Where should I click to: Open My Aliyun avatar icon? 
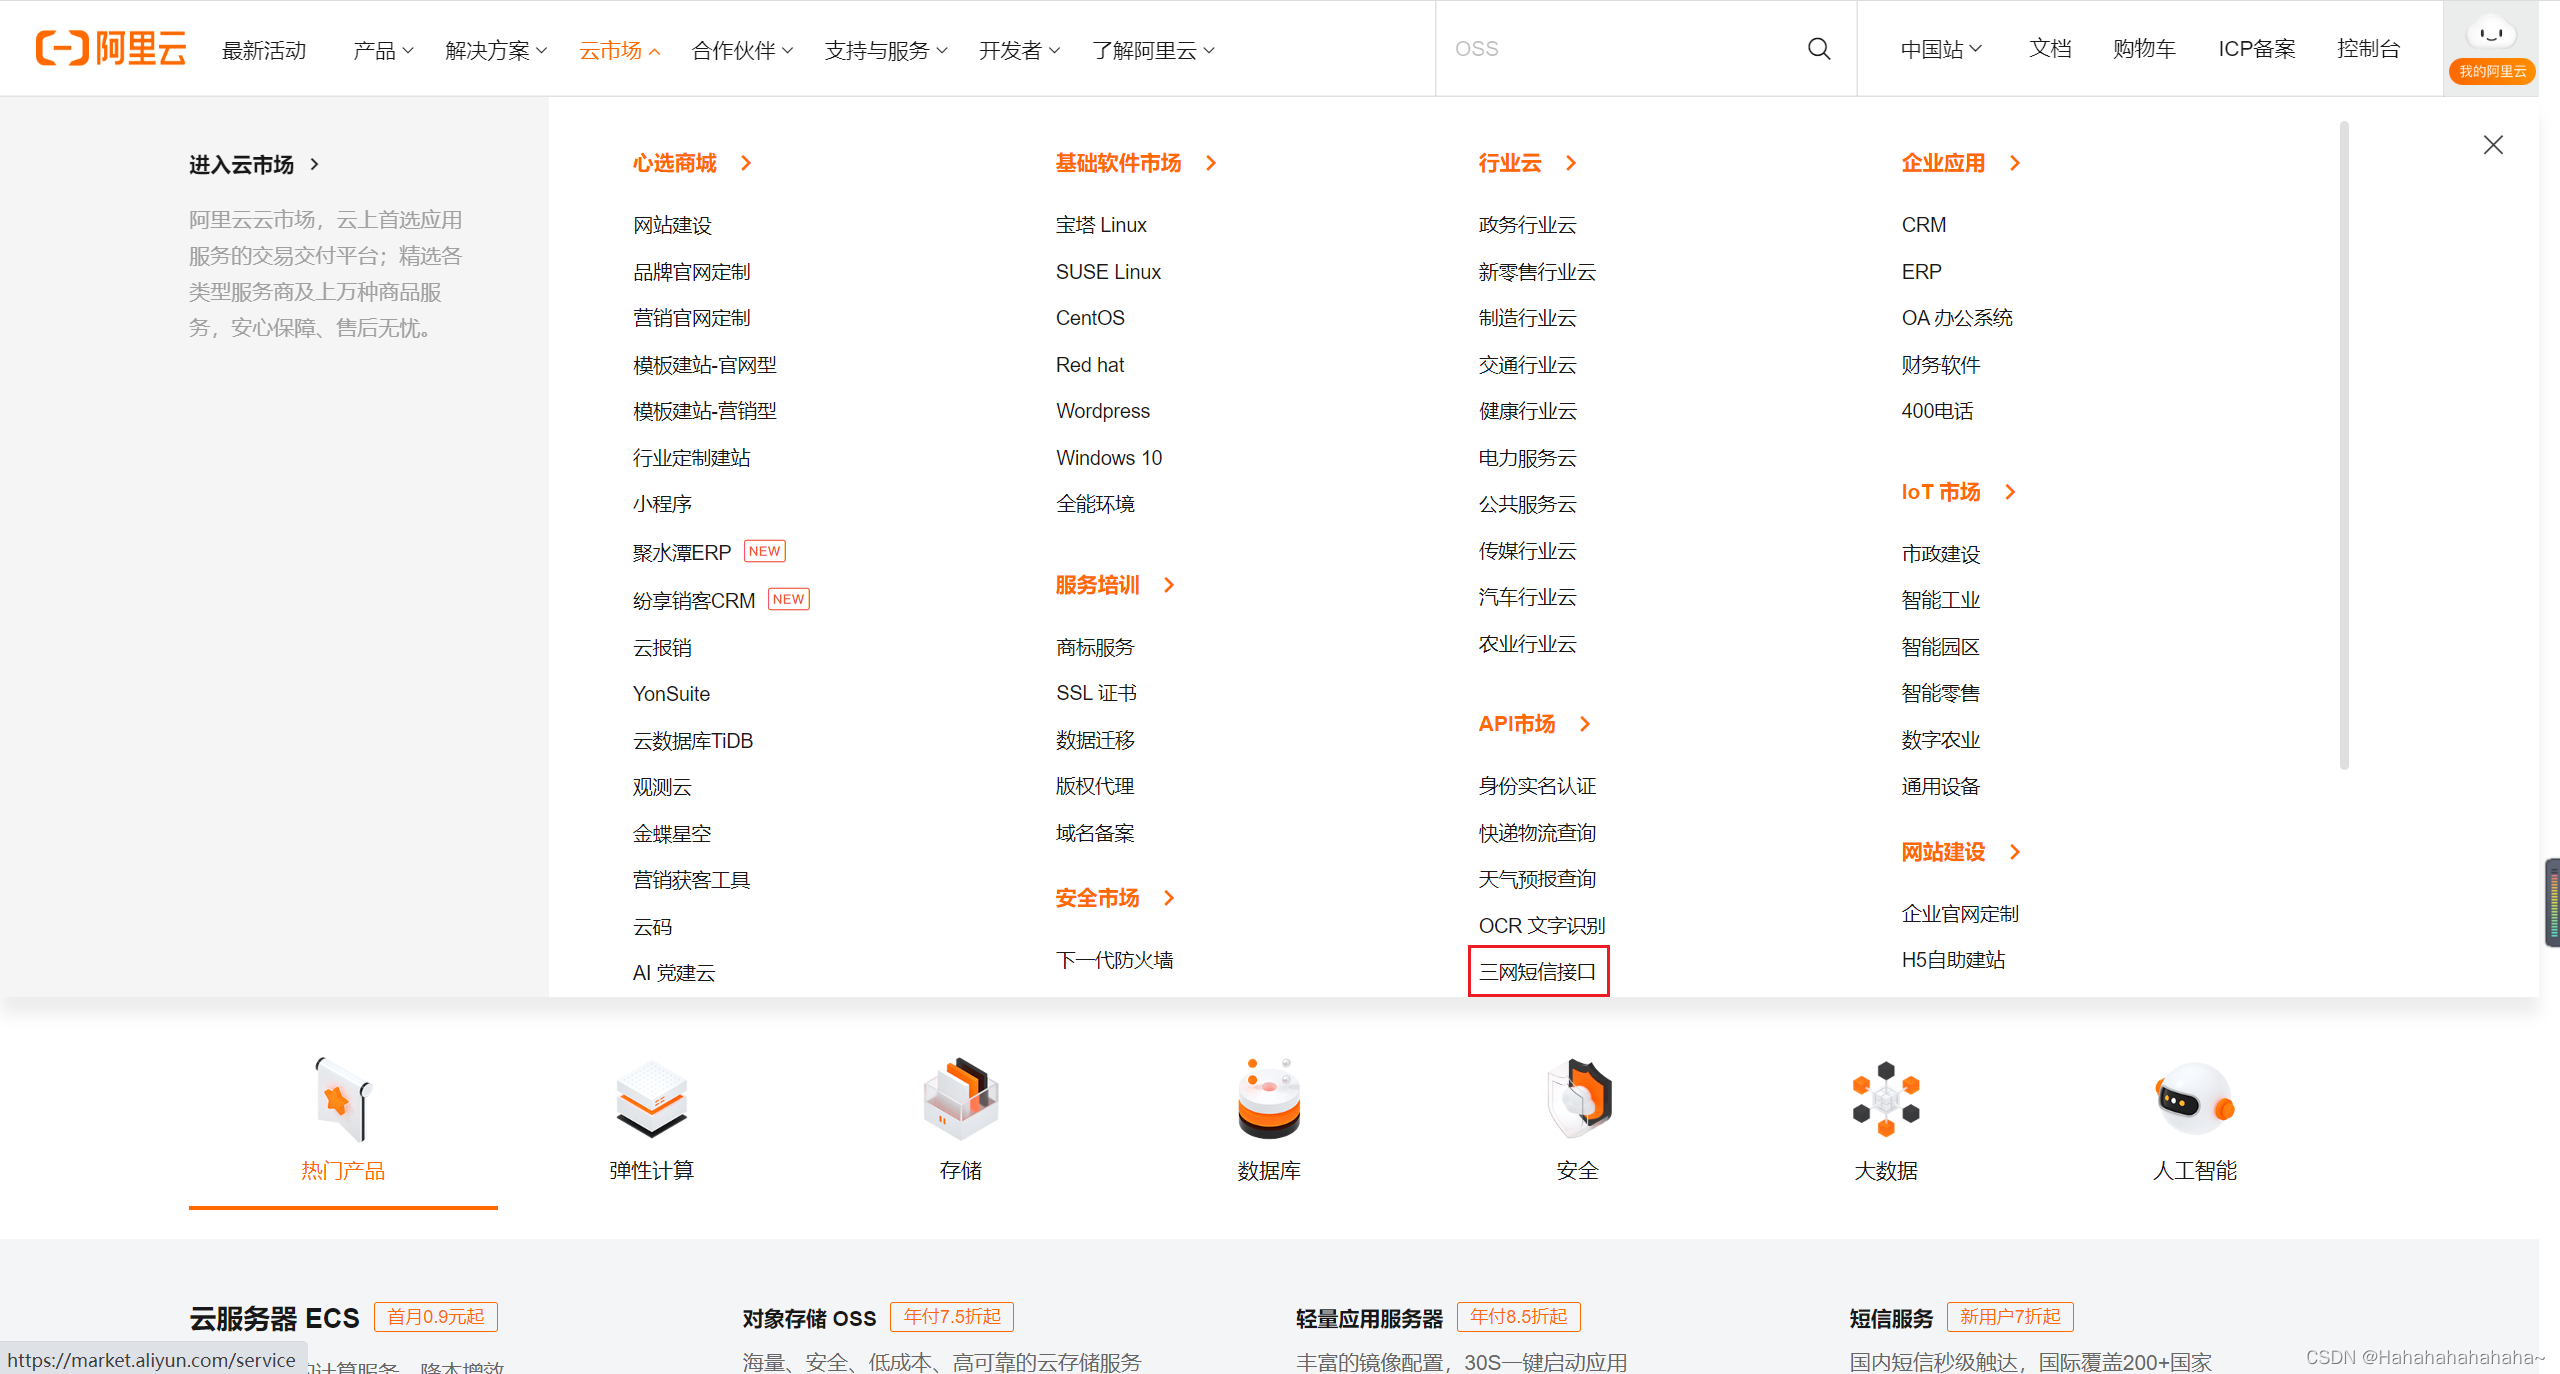click(2490, 34)
